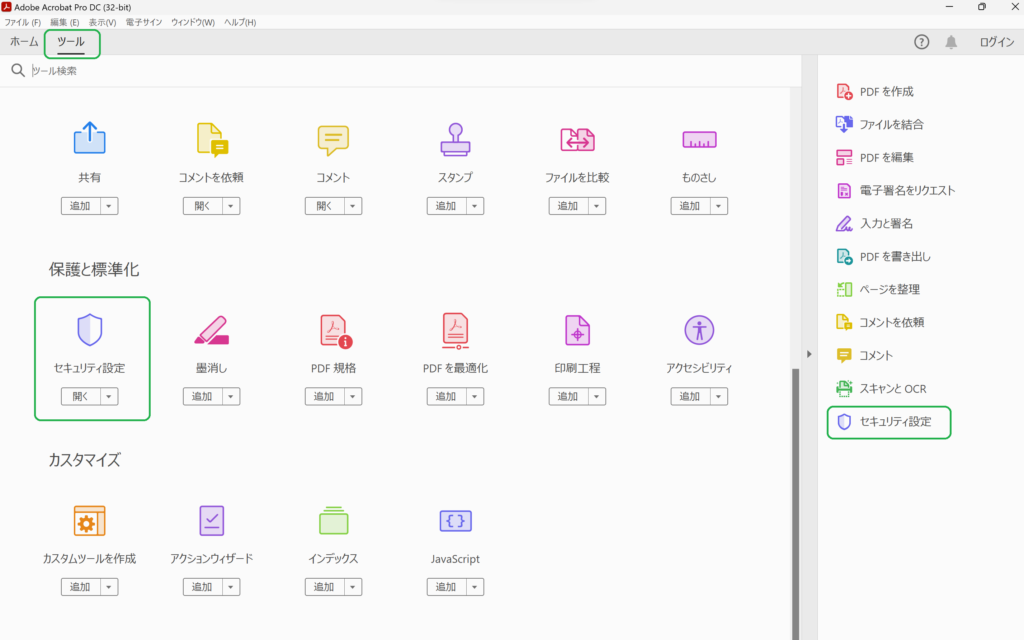Viewport: 1024px width, 640px height.
Task: Collapse the right pane with the arrow
Action: pyautogui.click(x=809, y=354)
